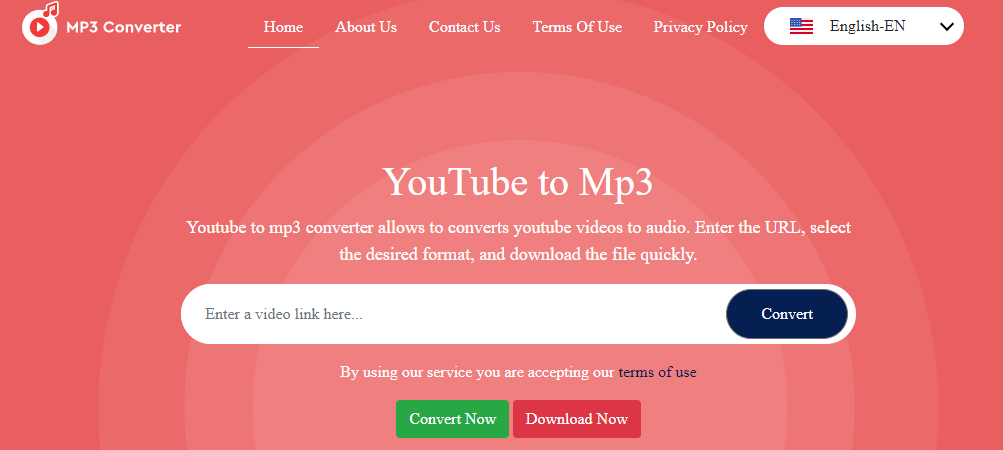Open the Contact Us page

[x=464, y=27]
